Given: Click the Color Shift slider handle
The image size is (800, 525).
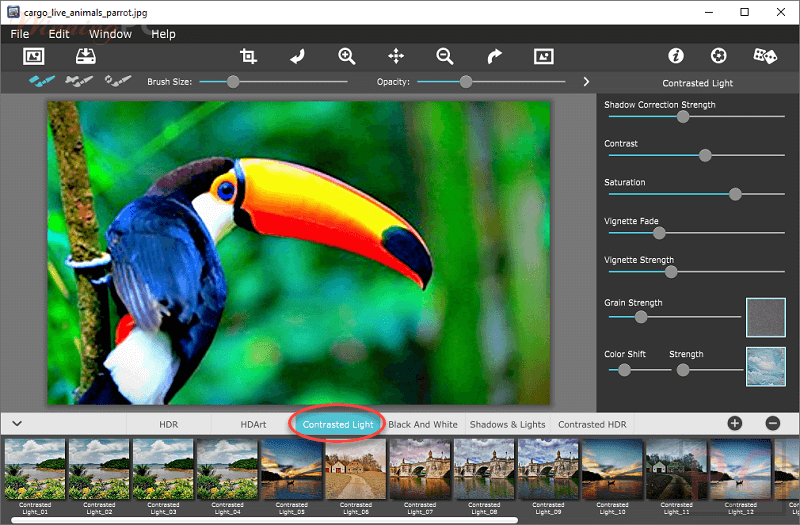Looking at the screenshot, I should [x=624, y=370].
